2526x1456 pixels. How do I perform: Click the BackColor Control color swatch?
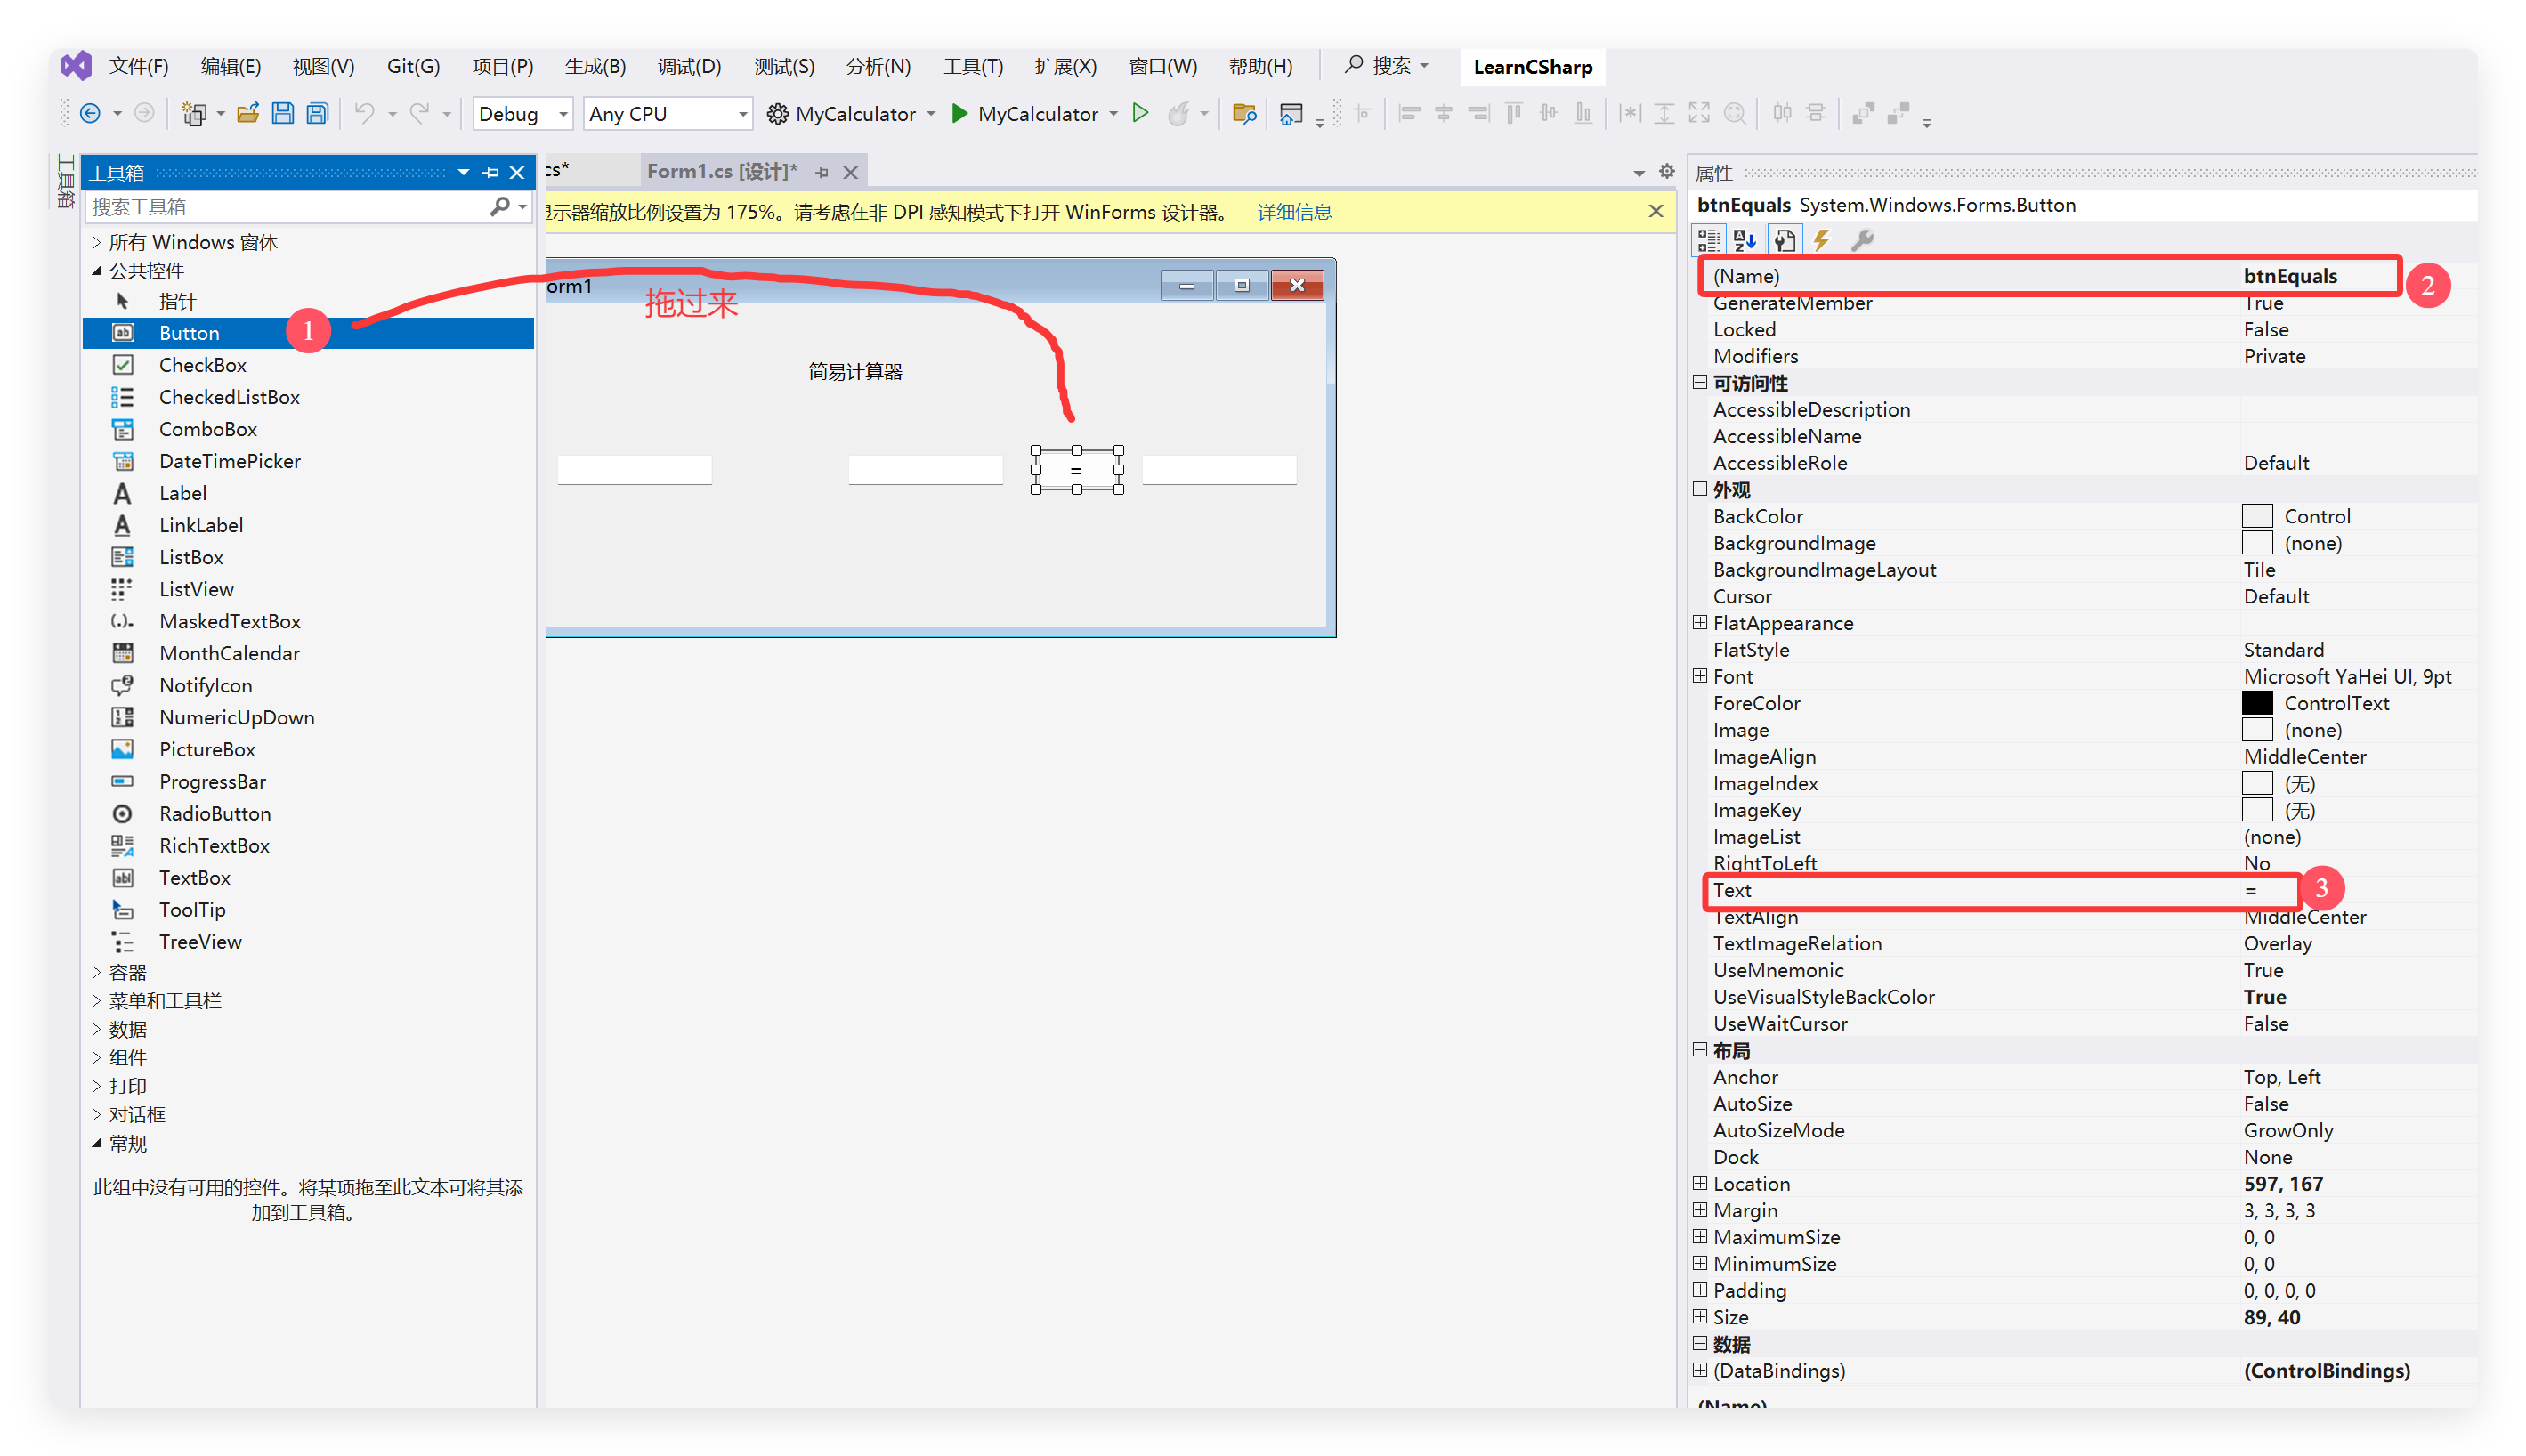(x=2257, y=516)
